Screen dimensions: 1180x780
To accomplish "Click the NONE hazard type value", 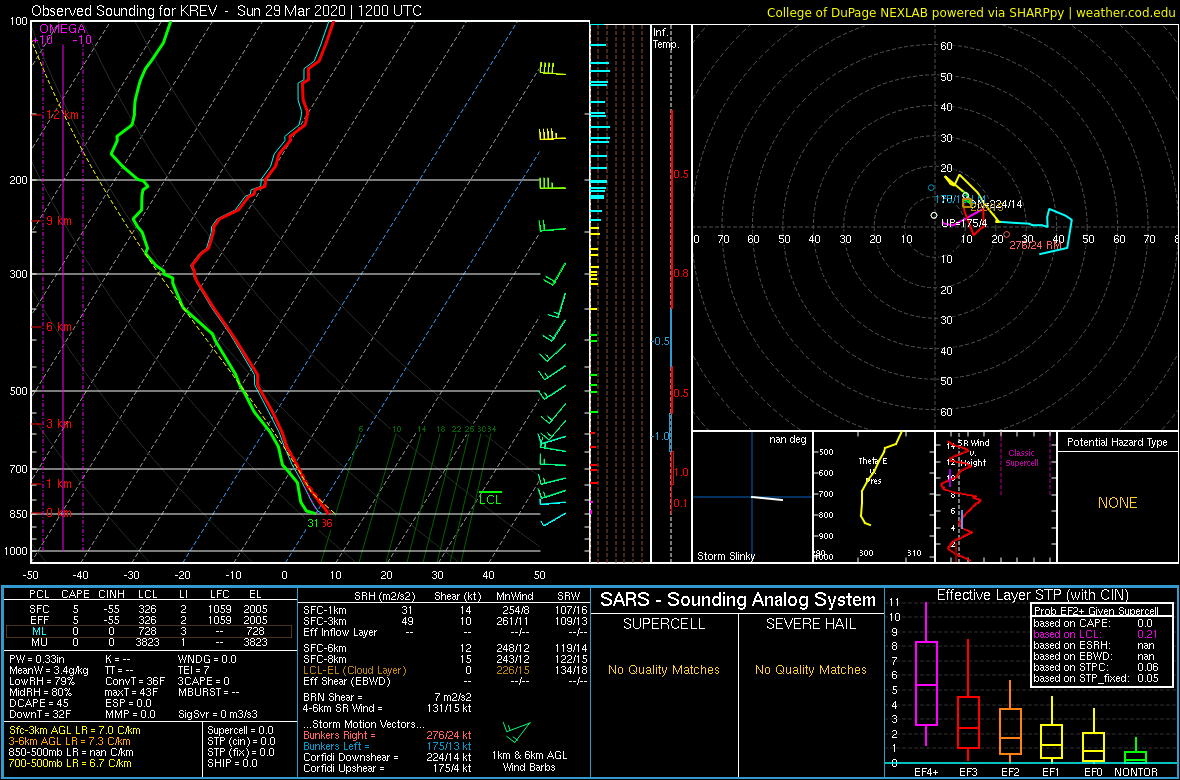I will click(x=1117, y=503).
